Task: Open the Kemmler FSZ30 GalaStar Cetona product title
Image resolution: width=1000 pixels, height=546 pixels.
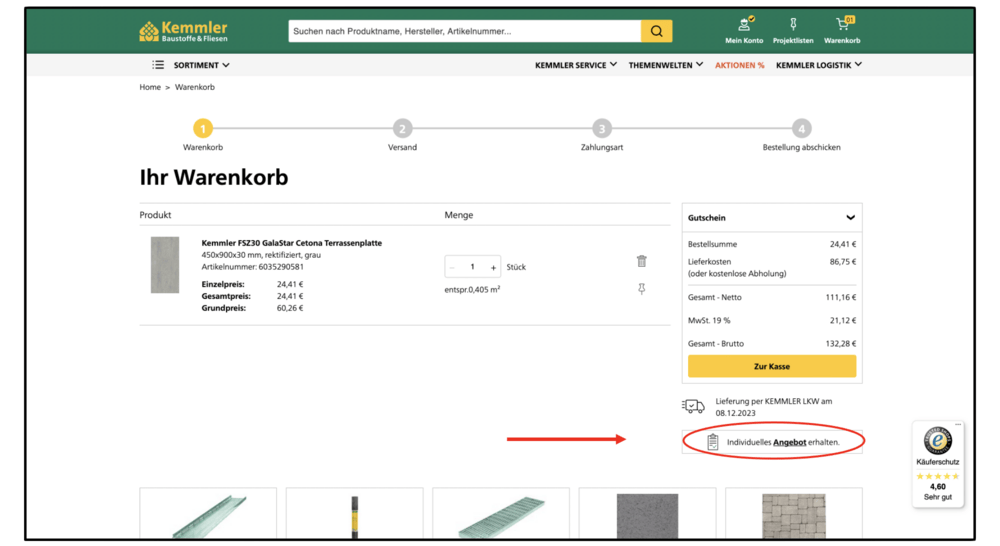Action: [x=291, y=243]
